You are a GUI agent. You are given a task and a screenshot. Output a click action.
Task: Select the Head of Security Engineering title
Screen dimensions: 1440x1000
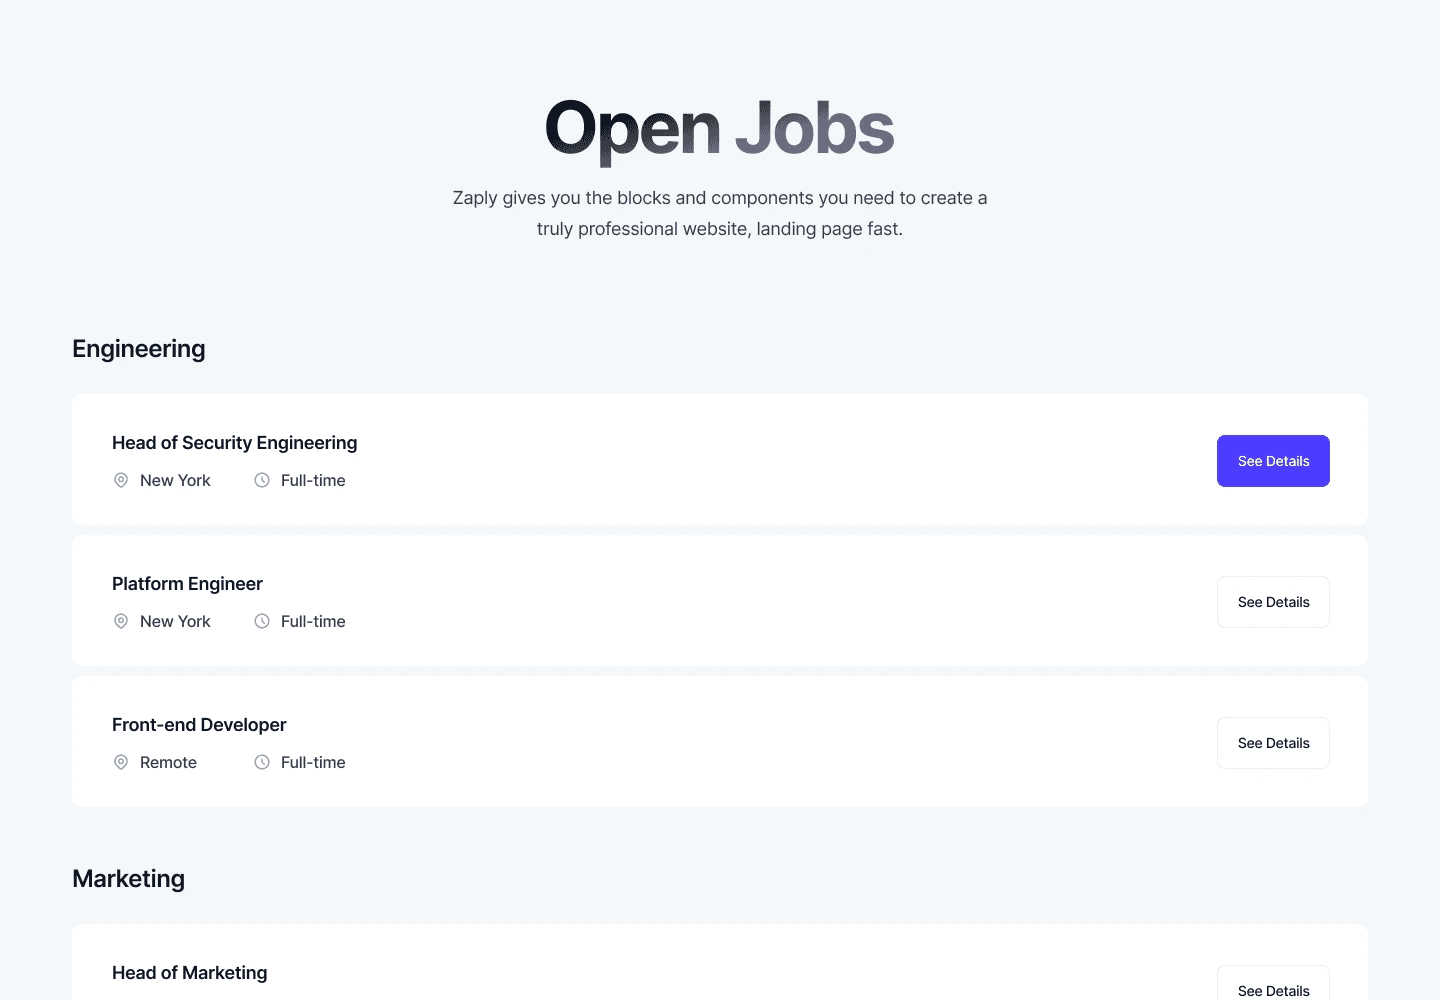click(x=234, y=443)
